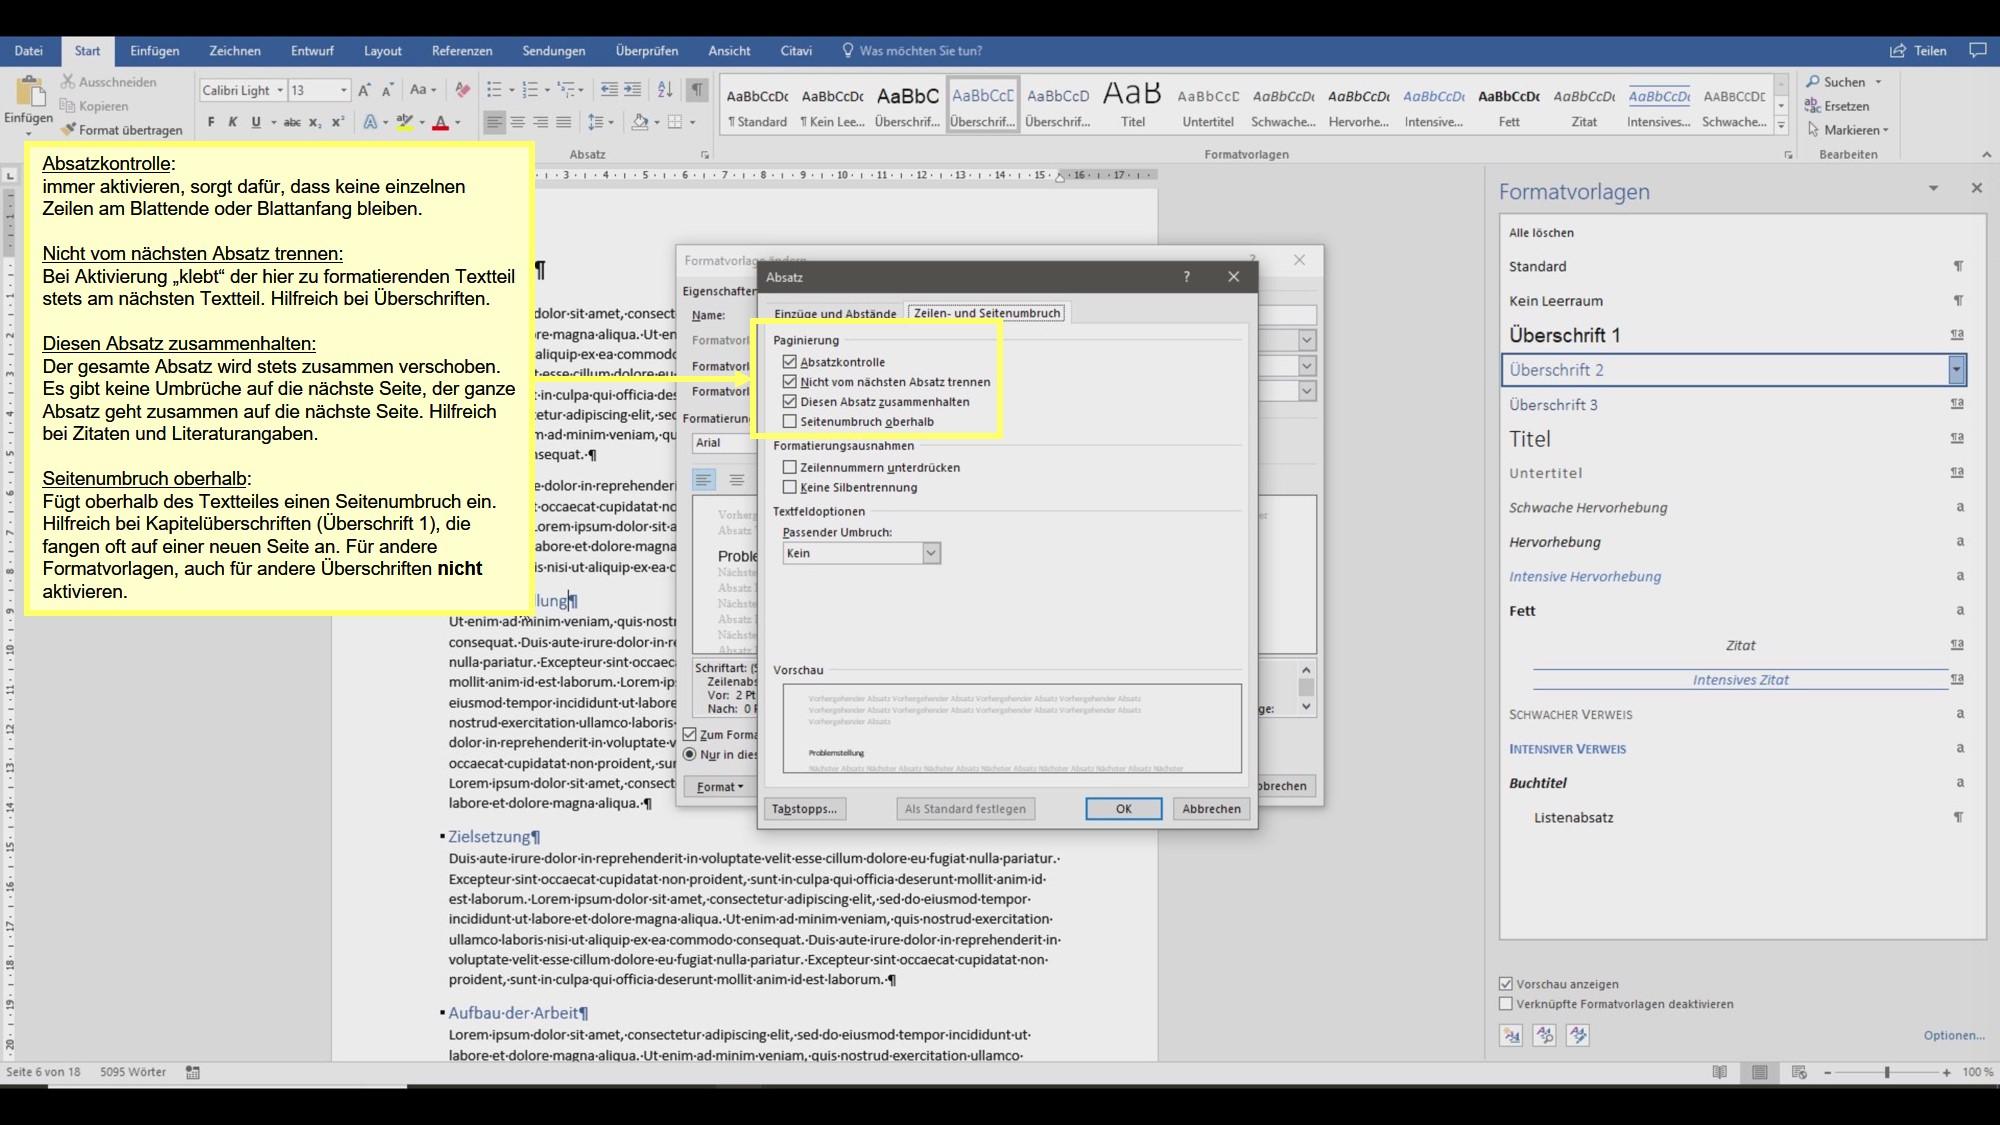Toggle formatting marks (¶) display

coord(697,90)
